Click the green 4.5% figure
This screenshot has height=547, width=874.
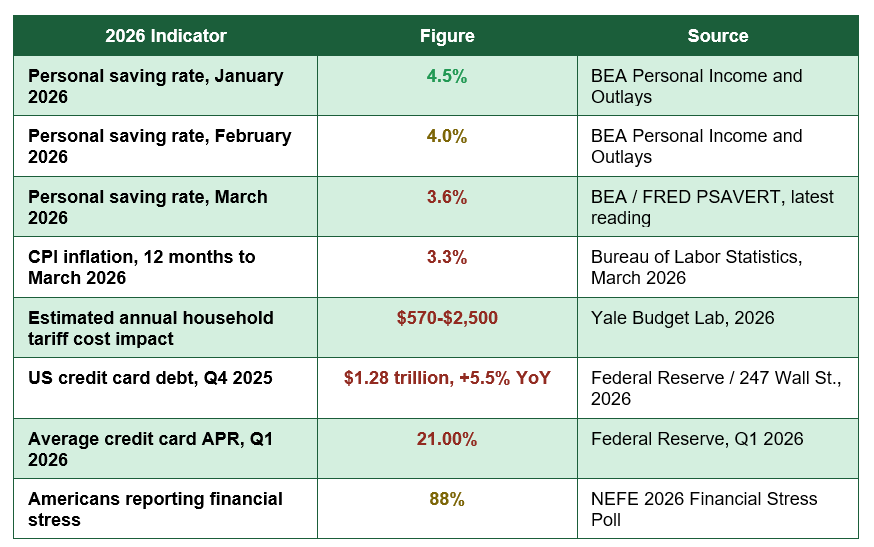(447, 76)
